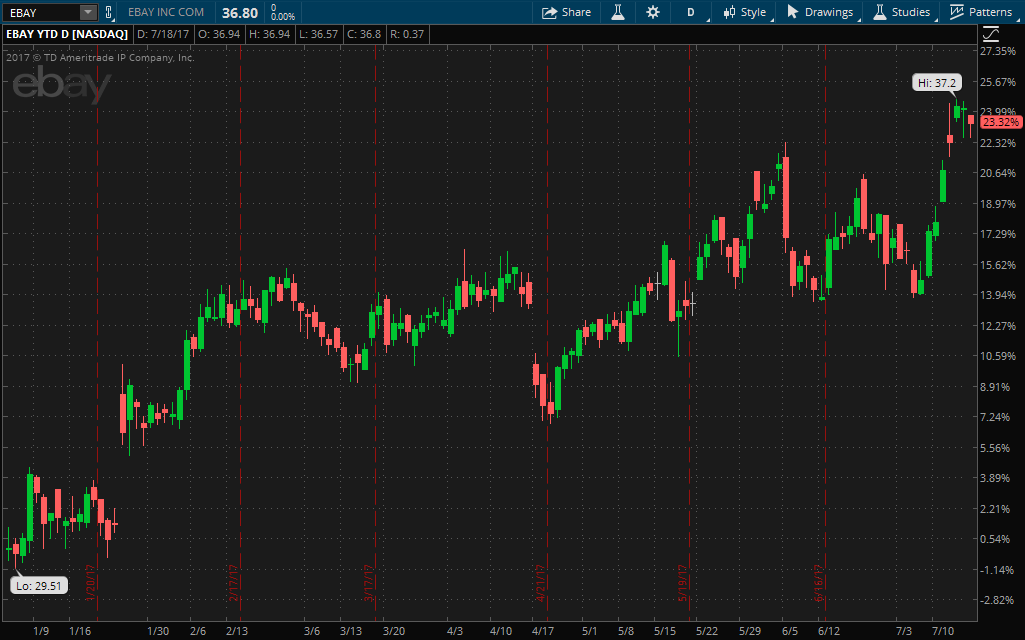The width and height of the screenshot is (1025, 640).
Task: Open the Studies dropdown
Action: tap(901, 12)
